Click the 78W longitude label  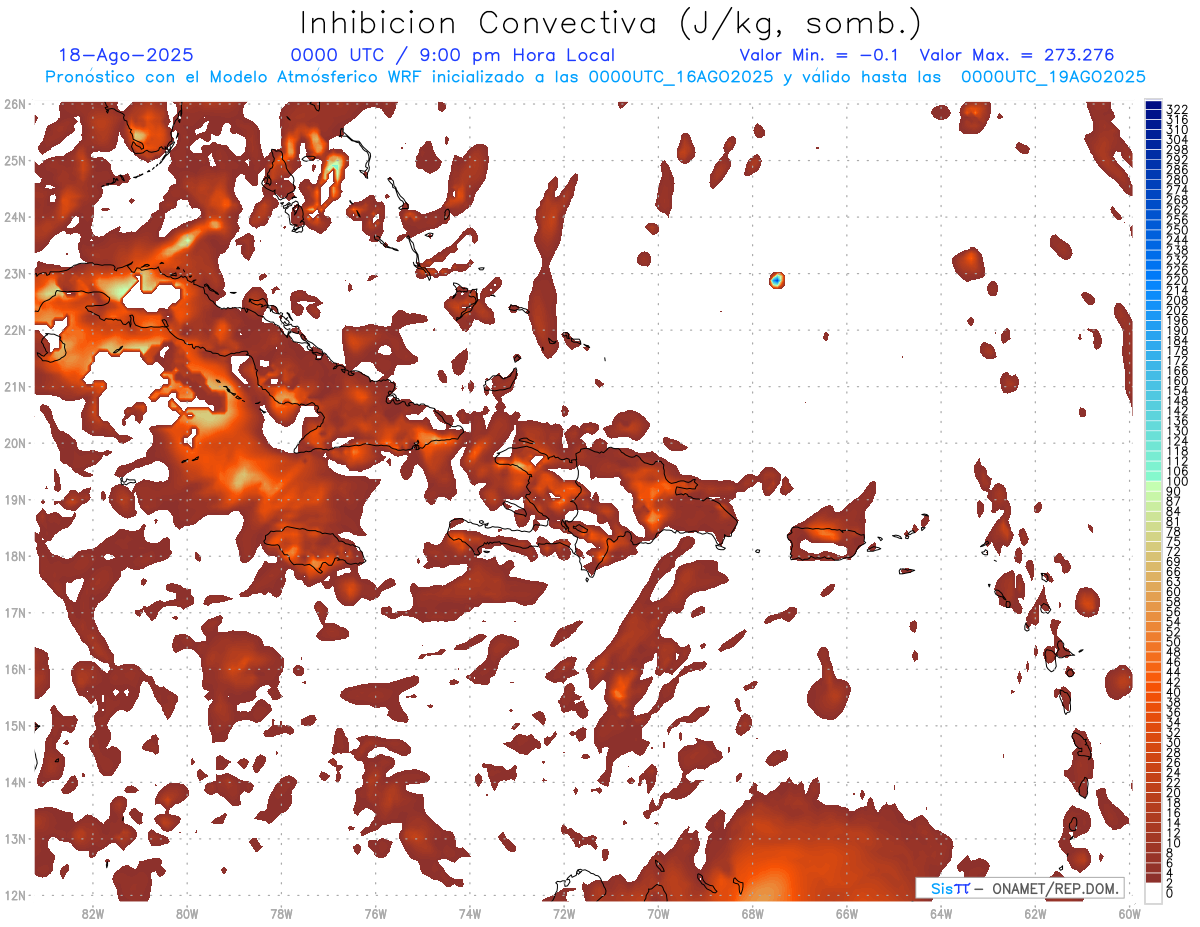tap(281, 913)
